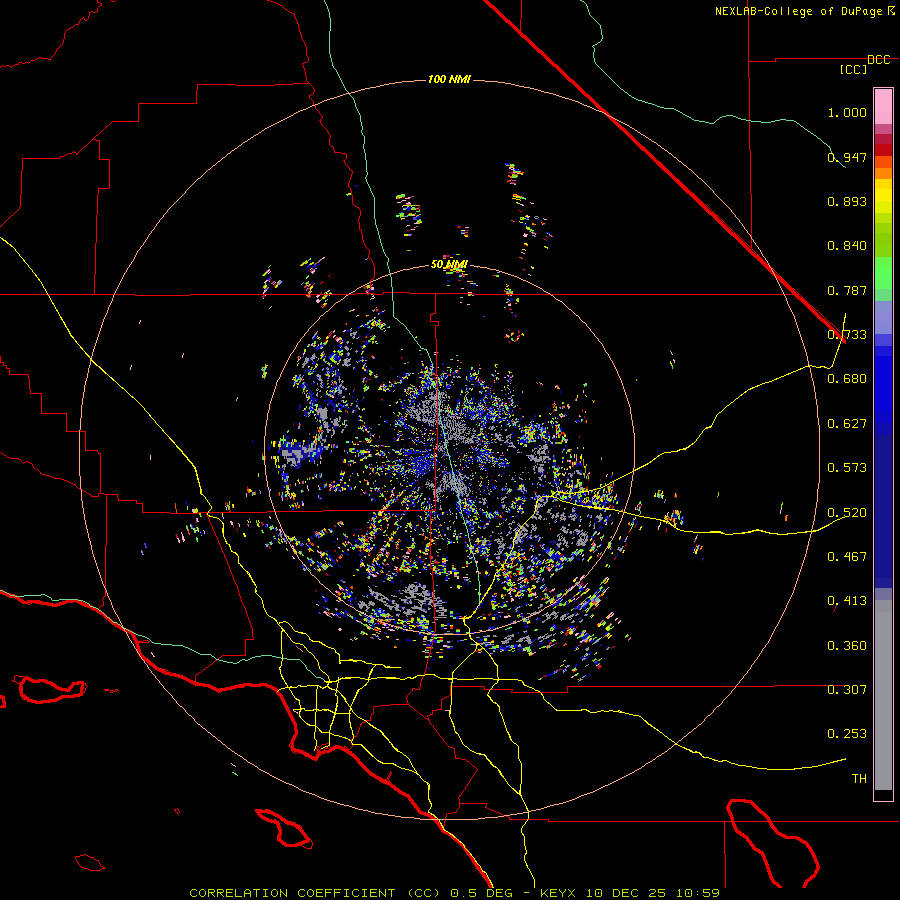Click the 0.253 legend value label

(846, 733)
